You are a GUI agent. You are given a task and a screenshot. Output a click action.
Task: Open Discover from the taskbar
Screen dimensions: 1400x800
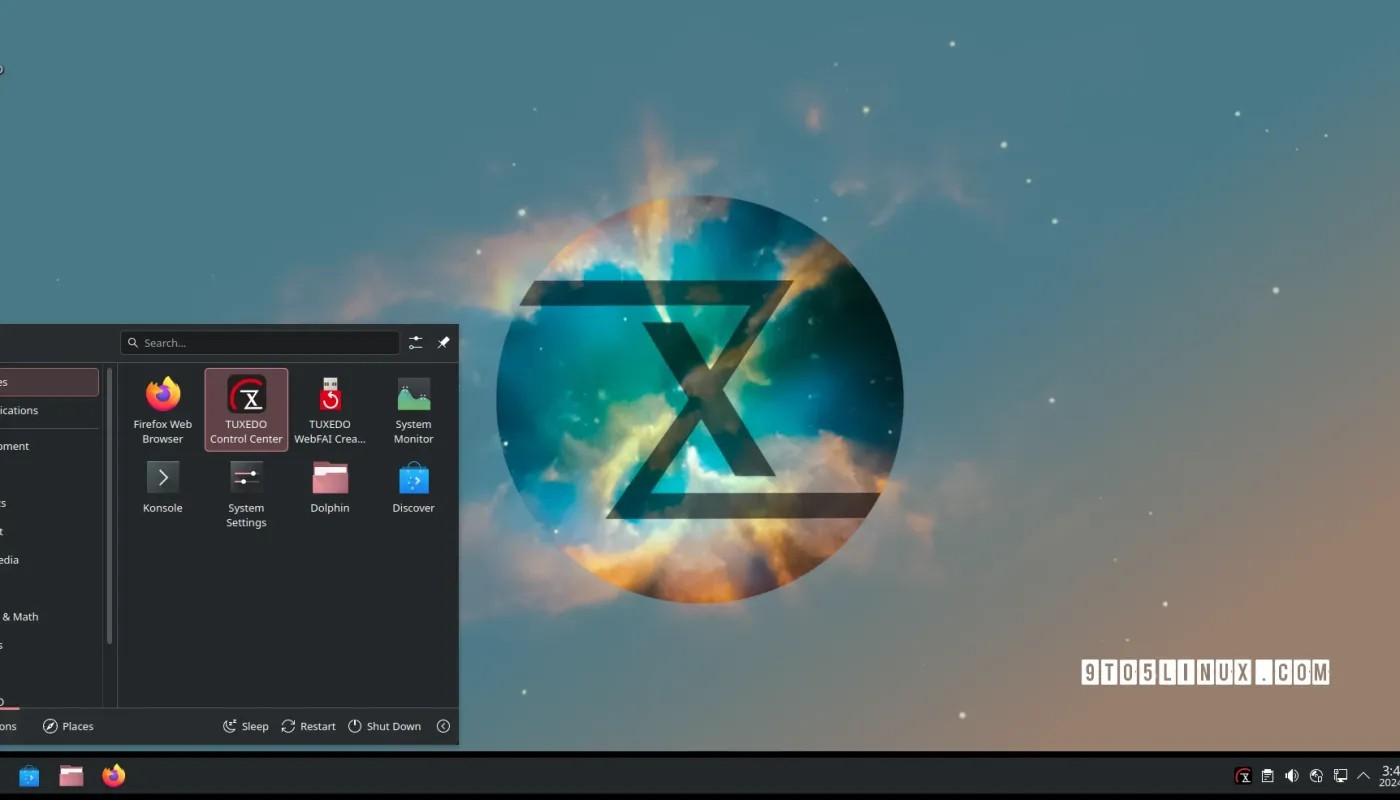click(x=29, y=776)
